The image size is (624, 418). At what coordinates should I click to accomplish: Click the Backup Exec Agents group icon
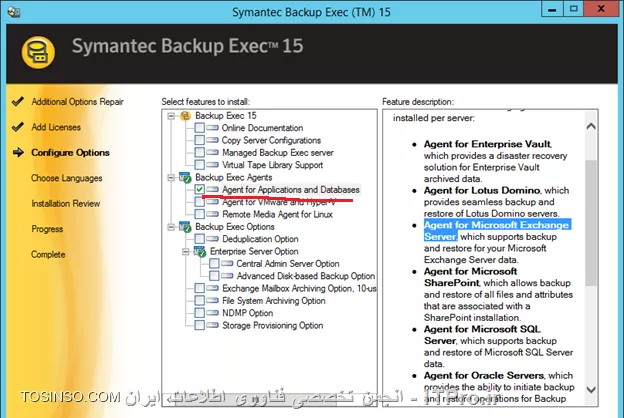pyautogui.click(x=185, y=178)
